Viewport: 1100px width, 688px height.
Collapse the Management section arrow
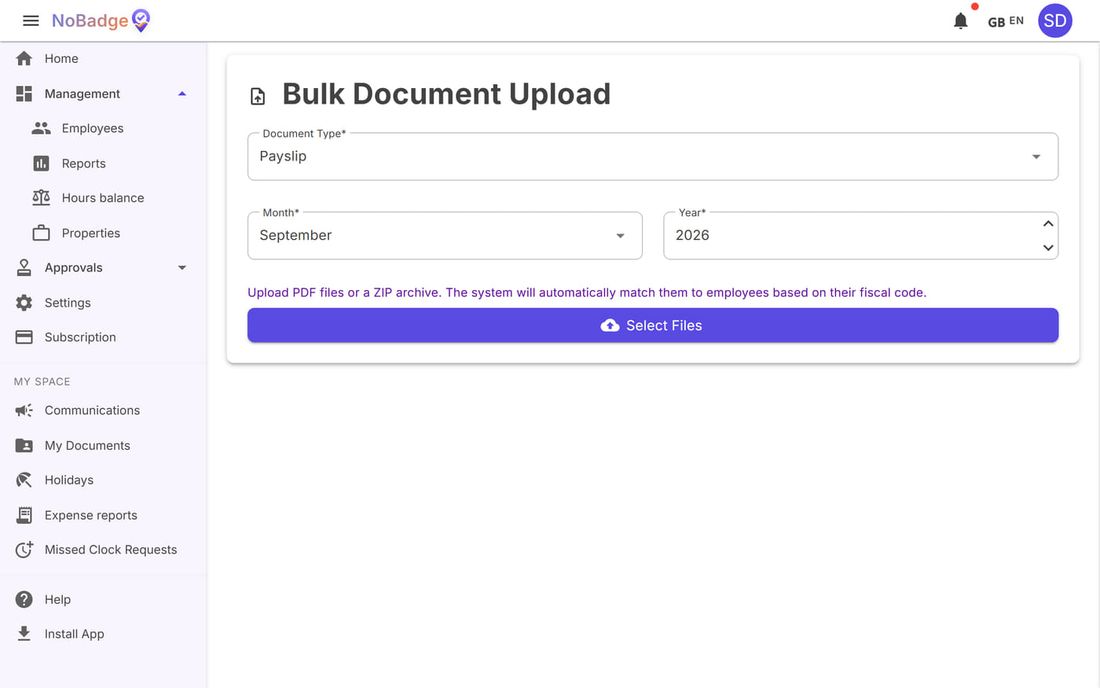[x=182, y=93]
